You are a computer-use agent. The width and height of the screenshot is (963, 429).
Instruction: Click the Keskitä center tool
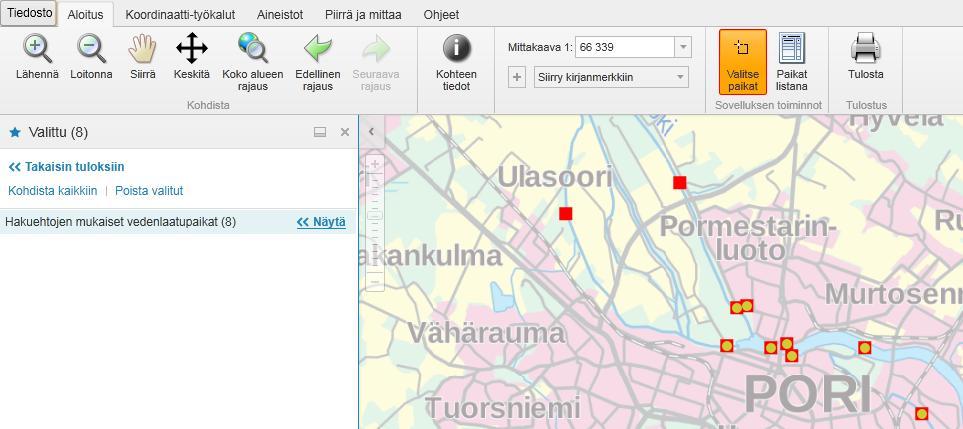pyautogui.click(x=192, y=57)
